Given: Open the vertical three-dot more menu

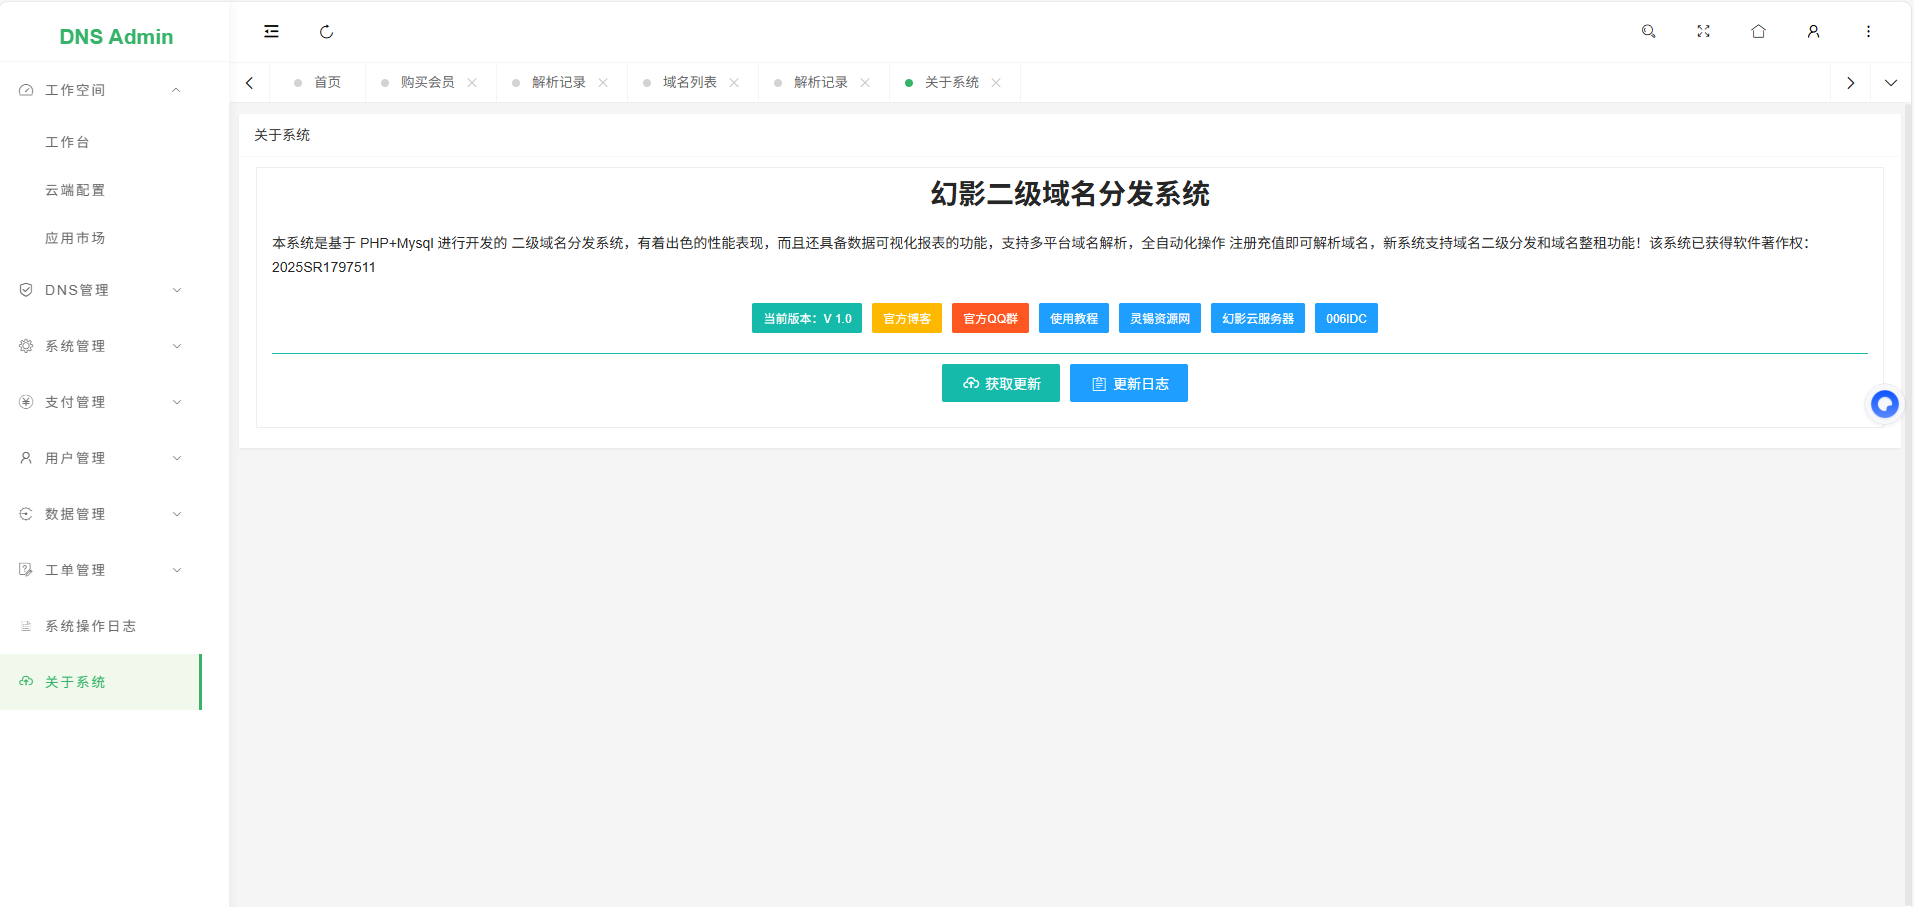Looking at the screenshot, I should tap(1868, 32).
